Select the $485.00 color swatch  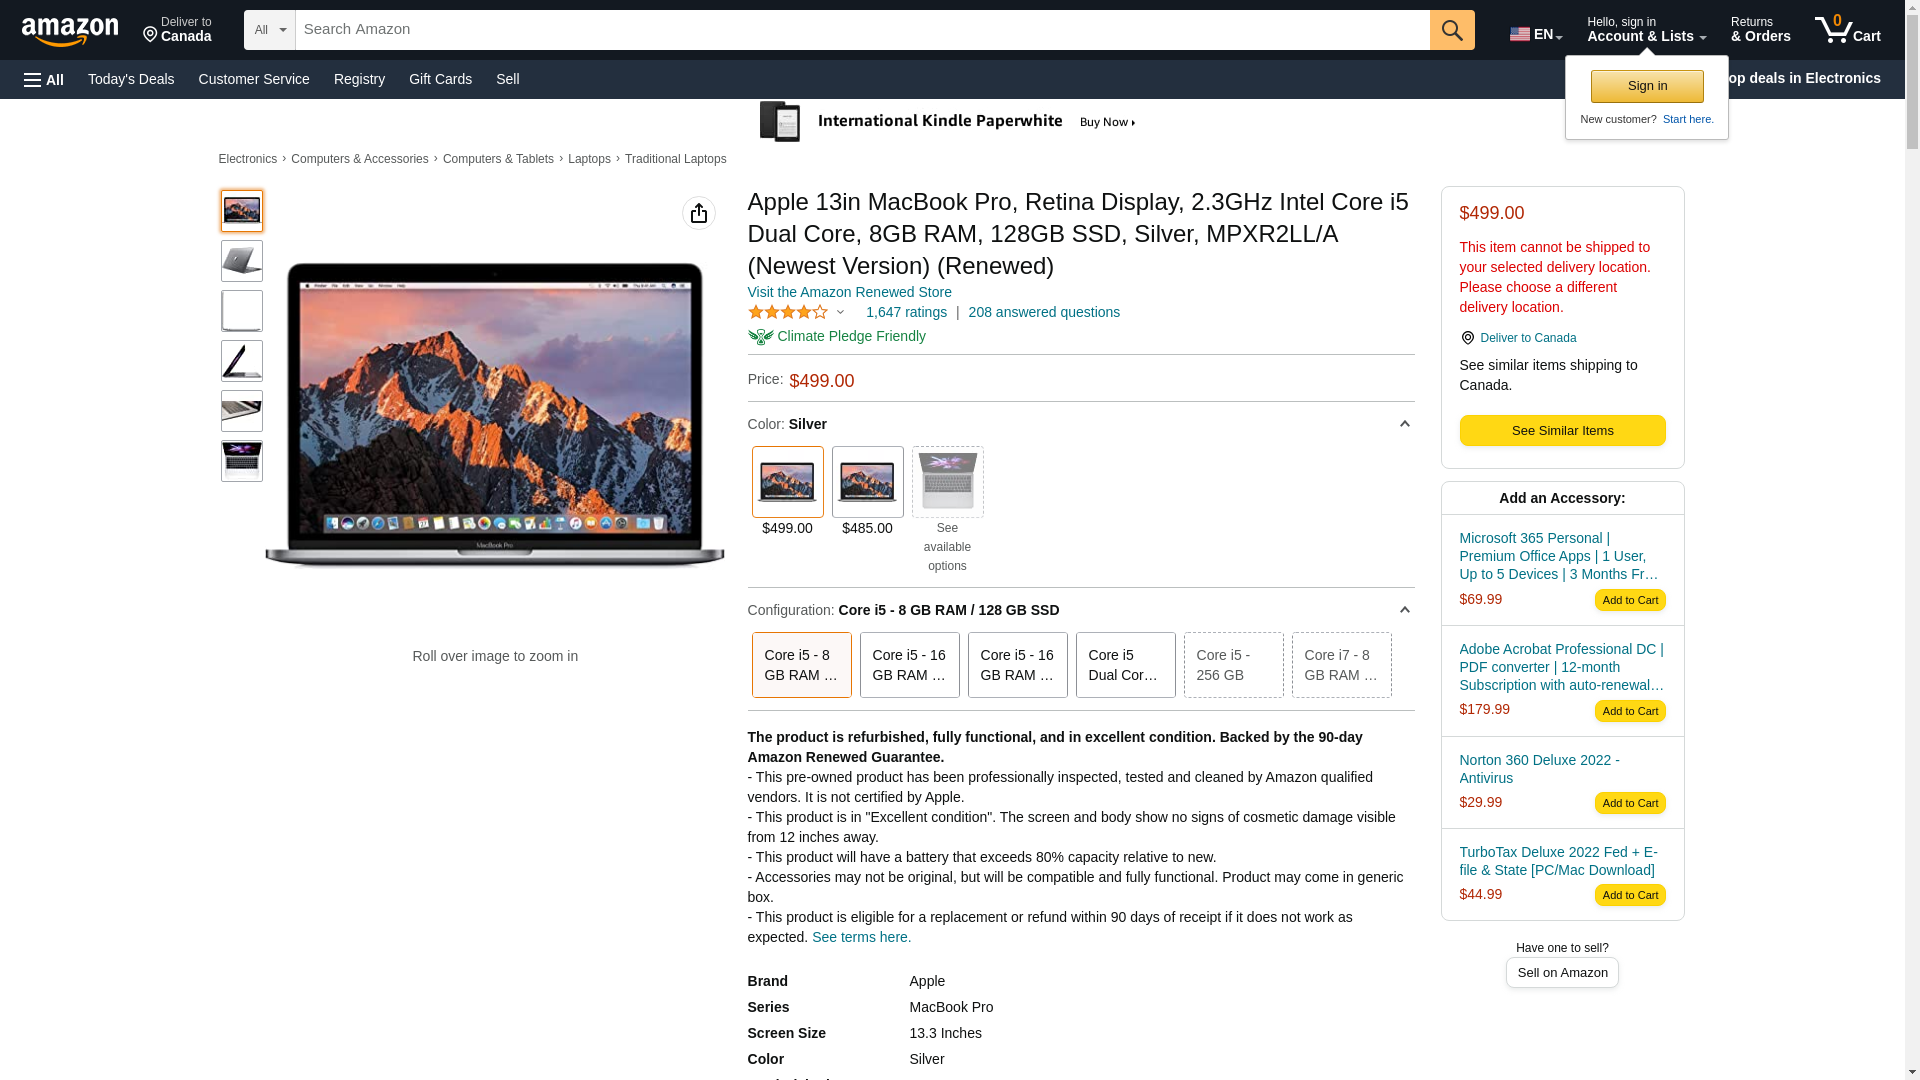(867, 483)
